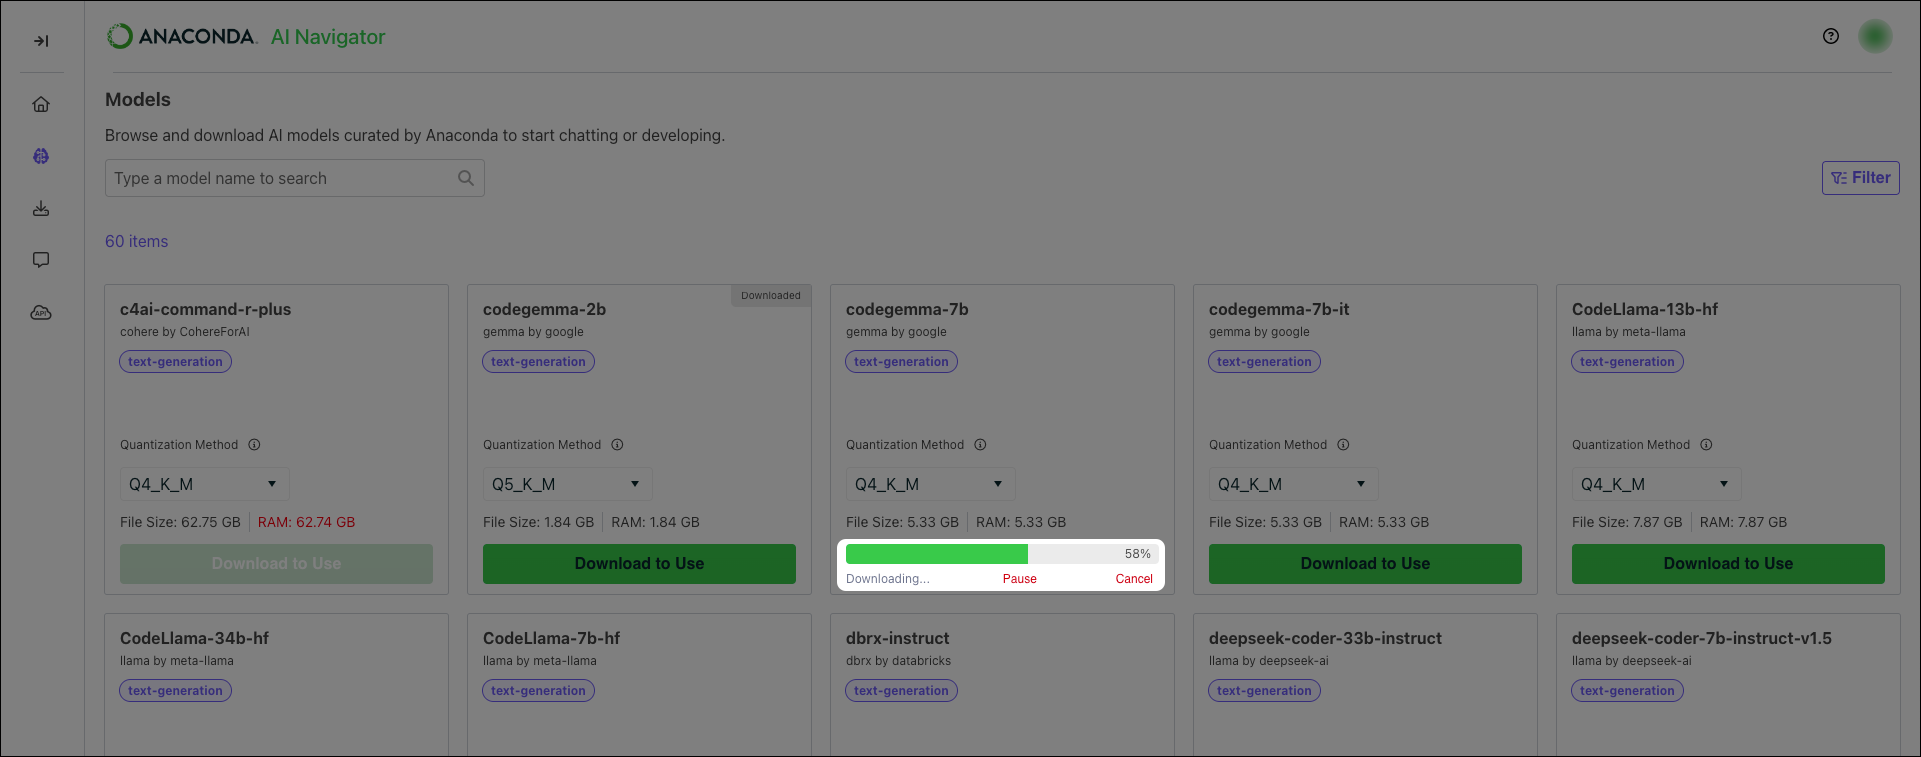The image size is (1921, 757).
Task: Select the codegemma-7b title
Action: tap(908, 310)
